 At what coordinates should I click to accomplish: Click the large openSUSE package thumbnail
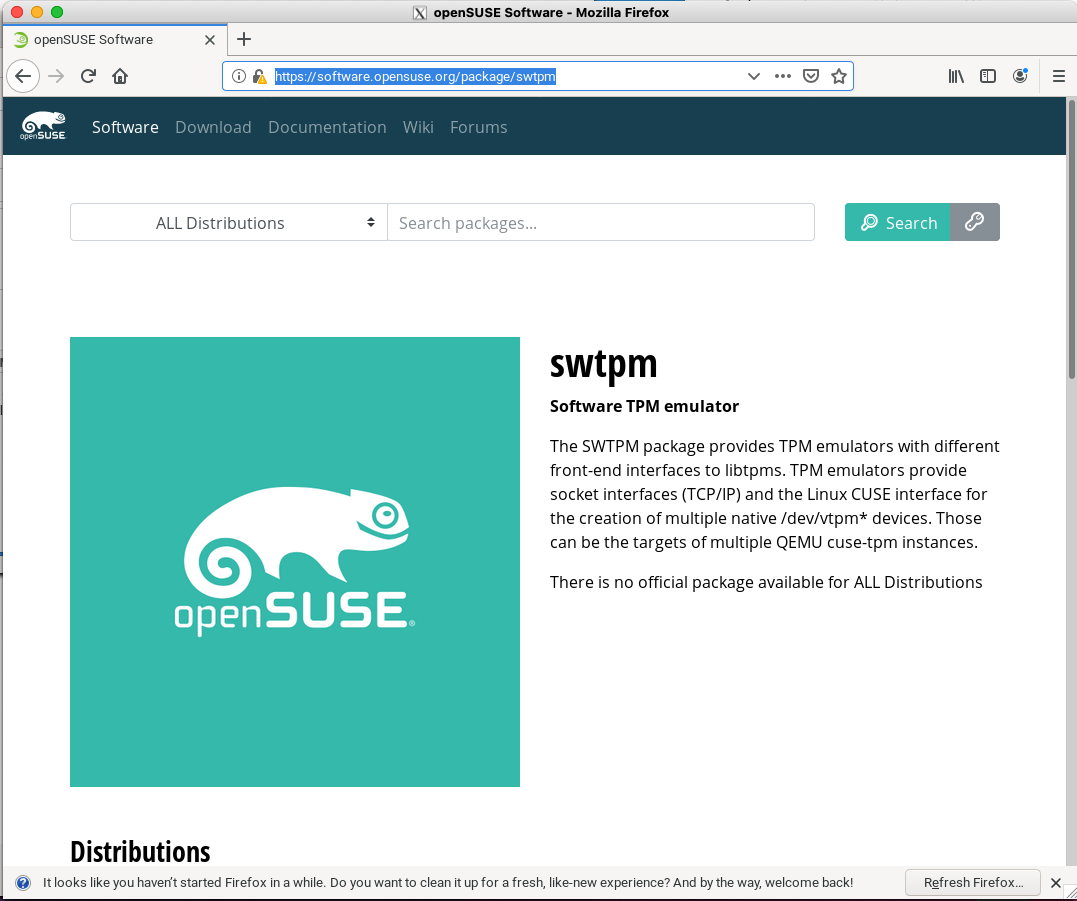click(x=295, y=562)
